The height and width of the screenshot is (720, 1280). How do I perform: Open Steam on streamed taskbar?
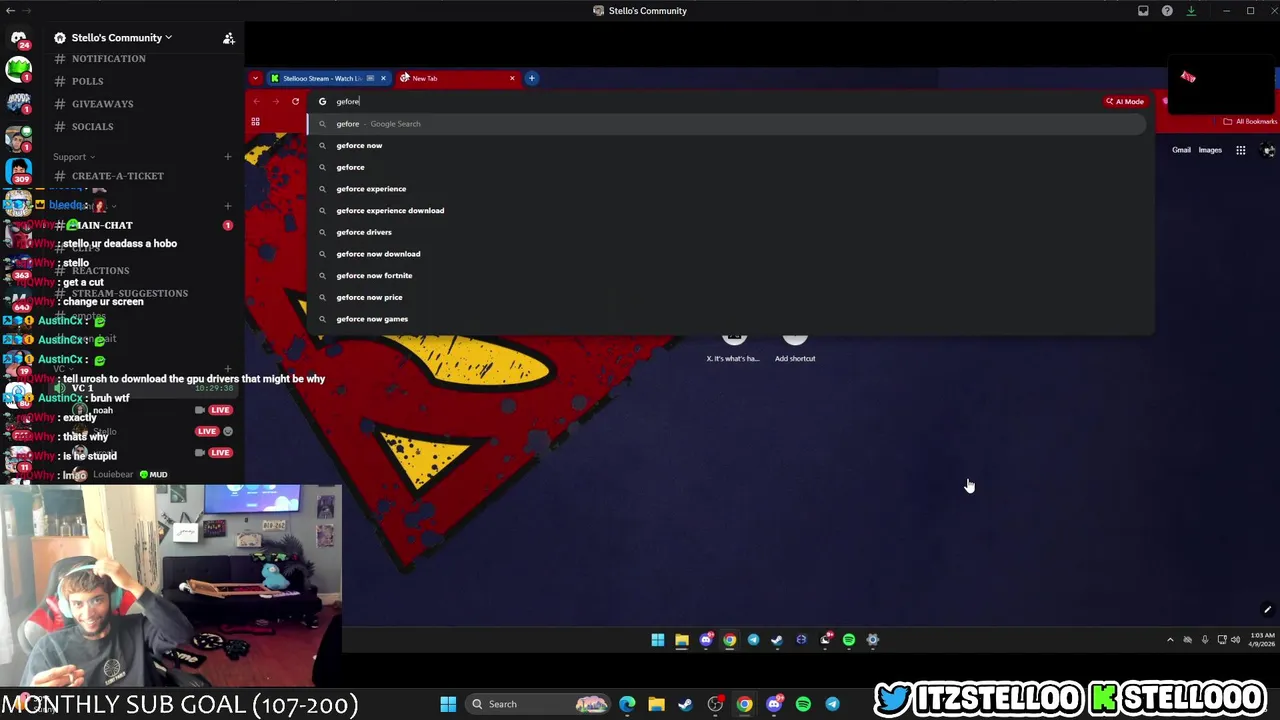777,640
